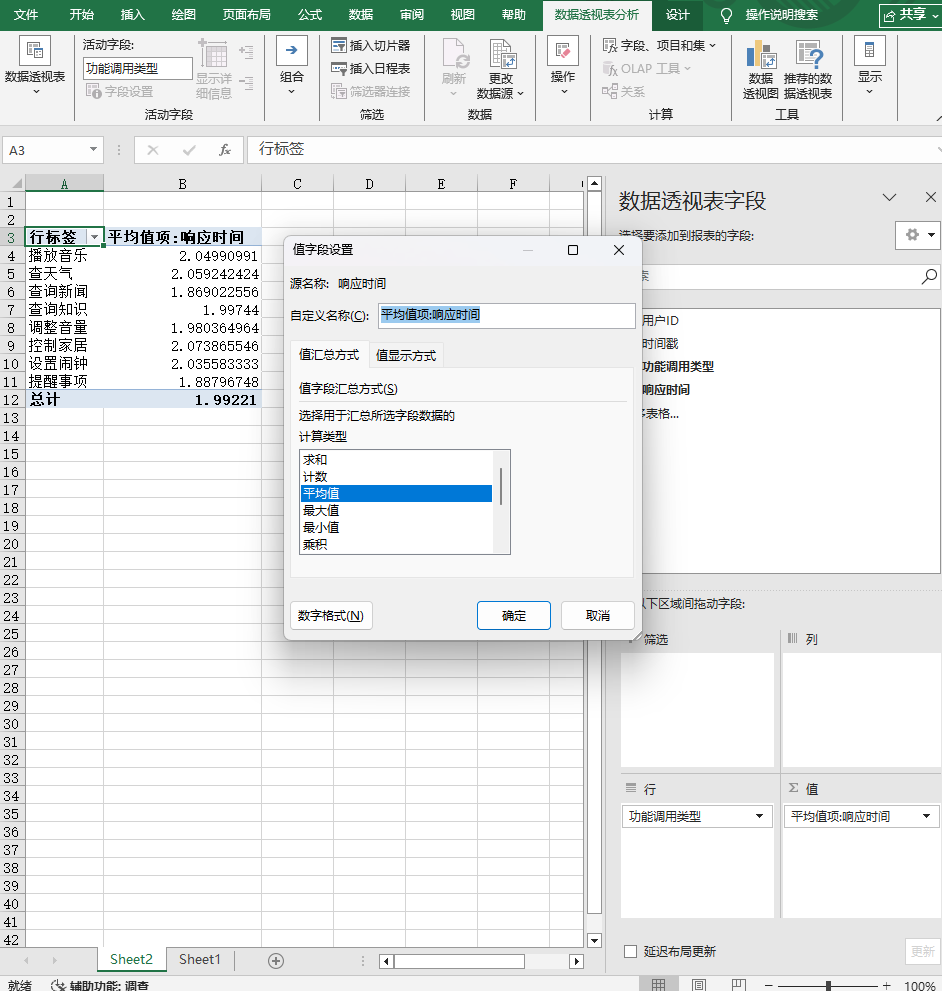Expand field pane options chevron

(890, 198)
